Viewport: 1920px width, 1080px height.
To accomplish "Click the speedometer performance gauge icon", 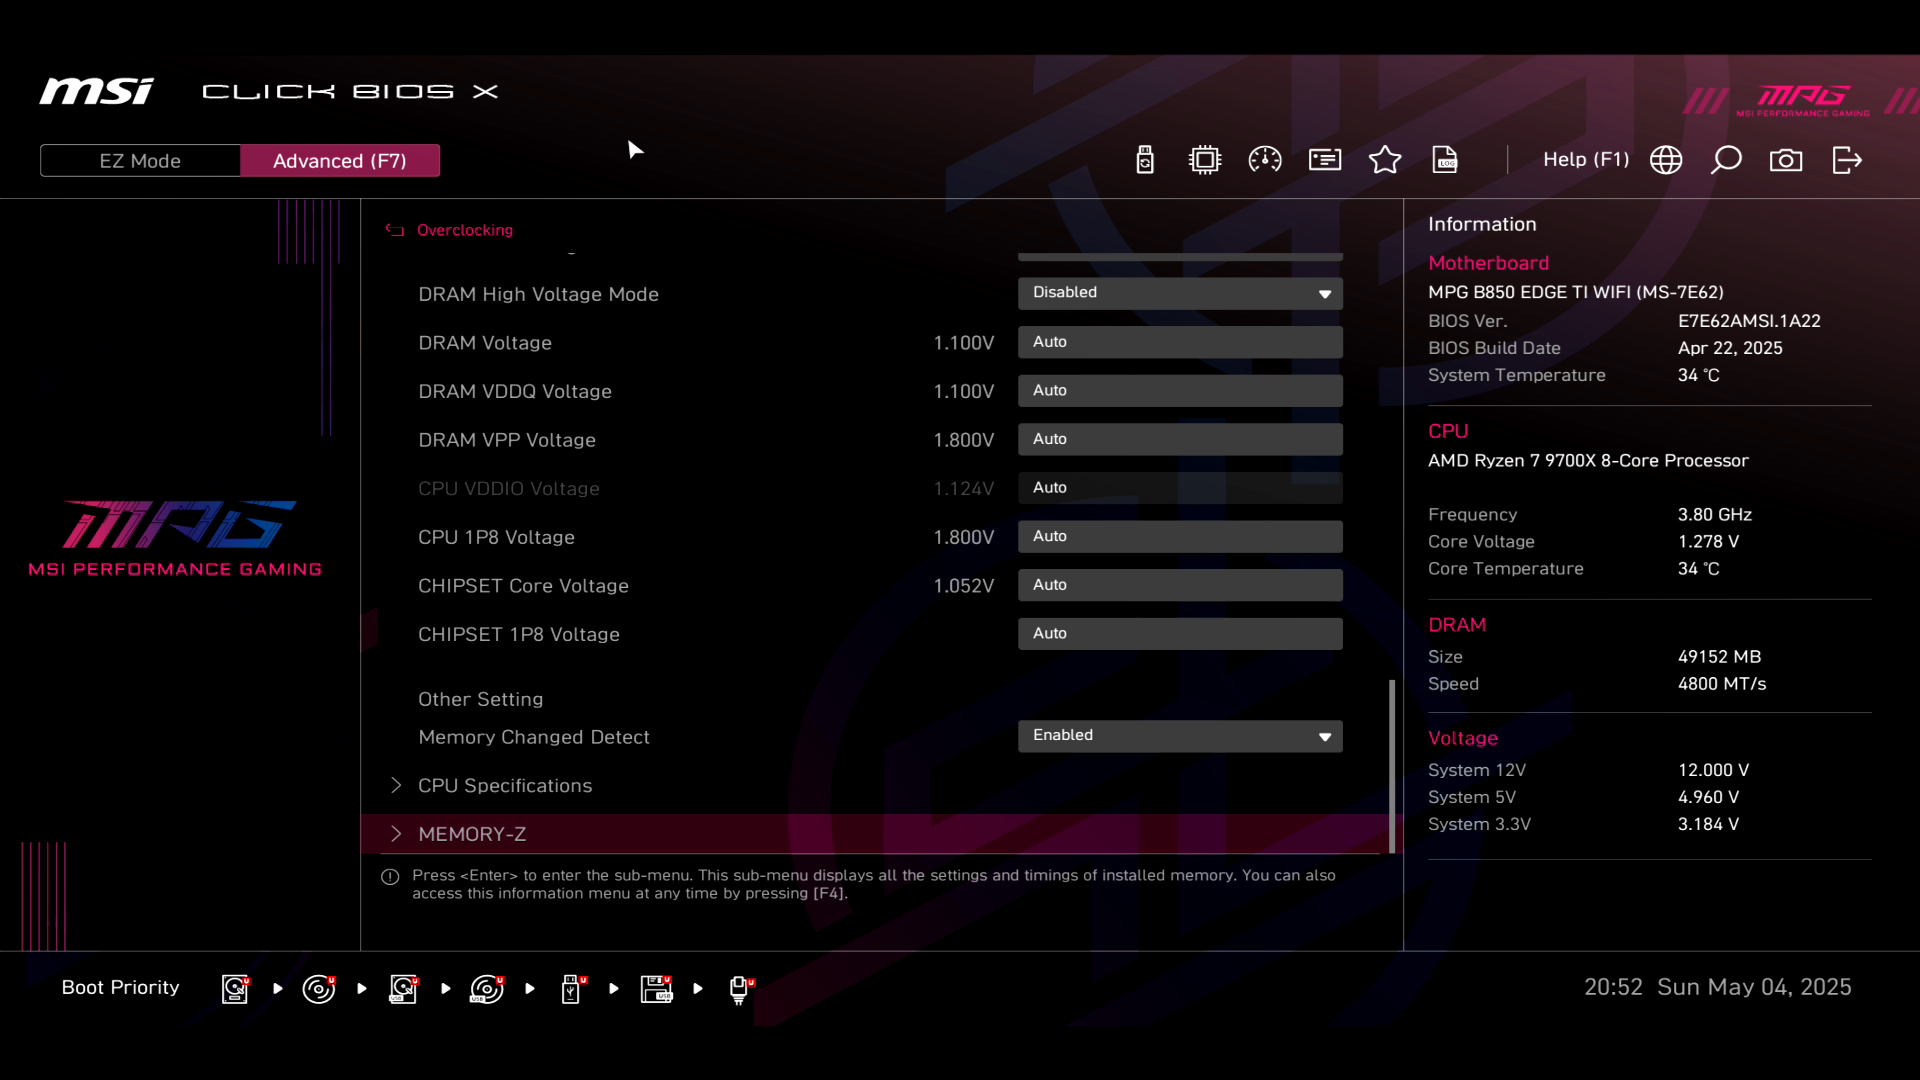I will [x=1265, y=160].
